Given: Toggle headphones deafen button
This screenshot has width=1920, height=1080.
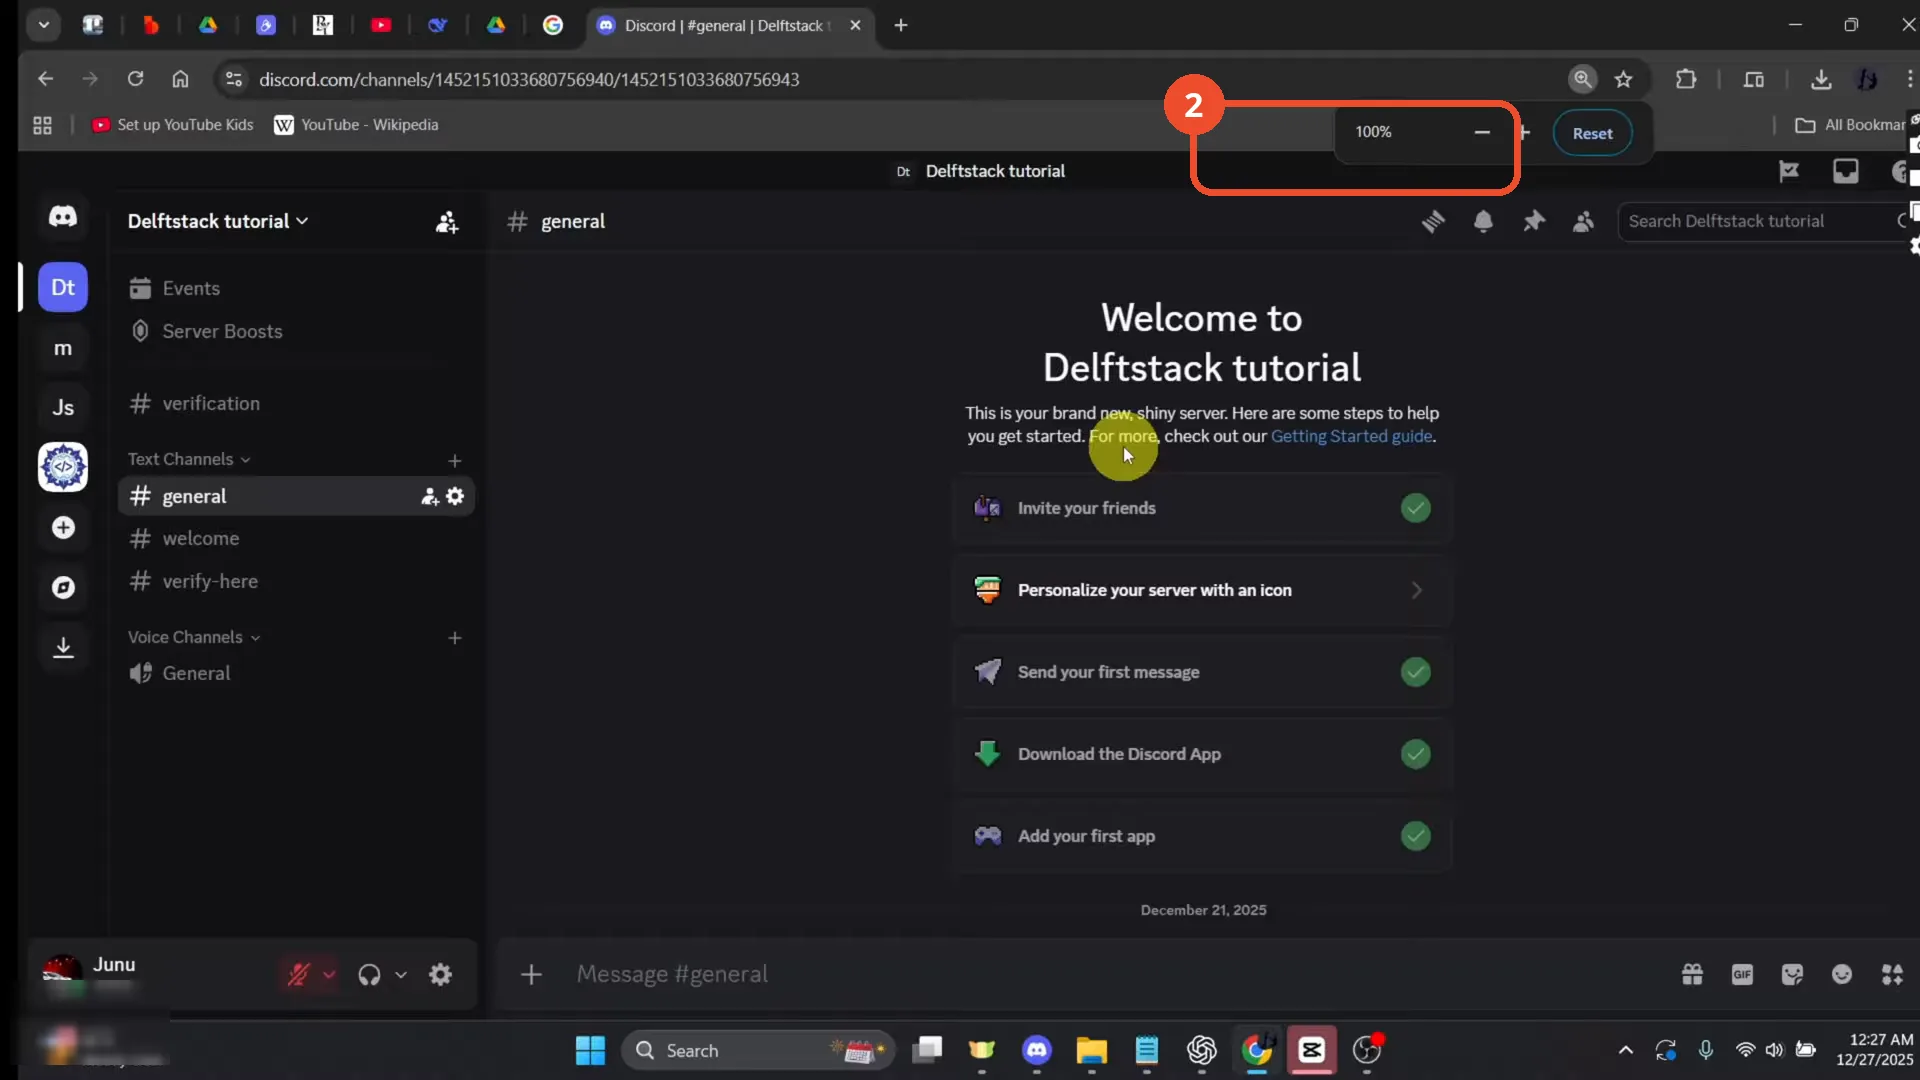Looking at the screenshot, I should point(369,974).
